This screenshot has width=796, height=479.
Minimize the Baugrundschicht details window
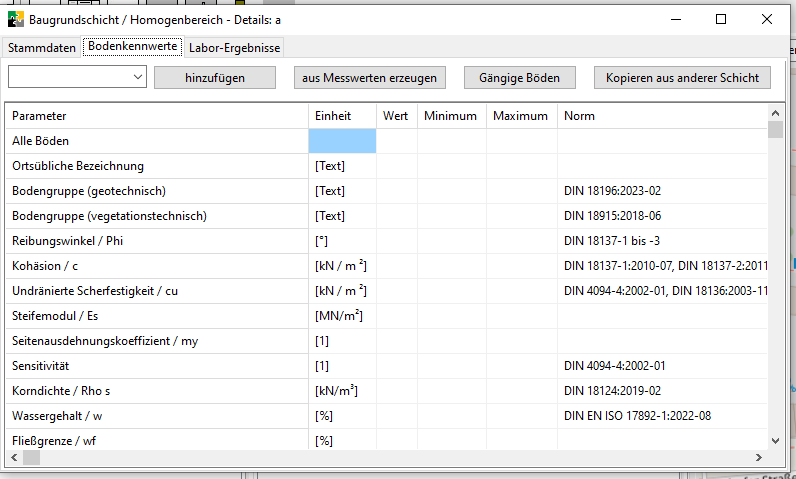pyautogui.click(x=675, y=19)
